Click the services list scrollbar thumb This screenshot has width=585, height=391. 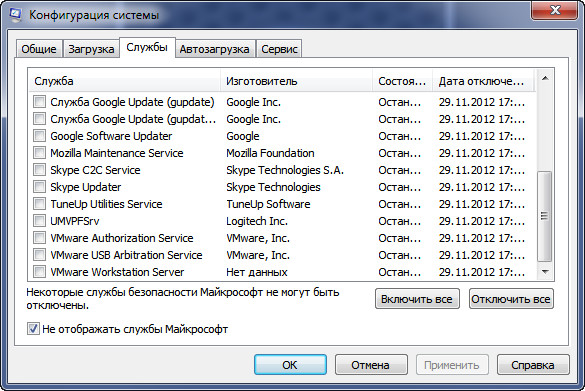[x=545, y=216]
